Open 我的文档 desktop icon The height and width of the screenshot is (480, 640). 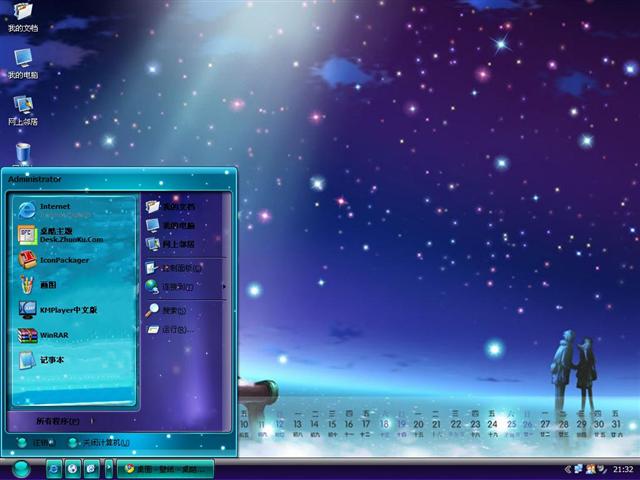click(23, 16)
